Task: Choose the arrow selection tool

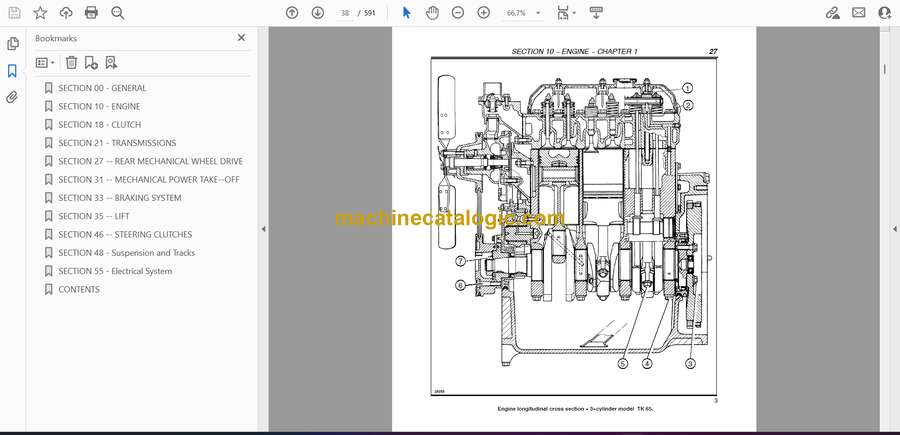Action: click(406, 13)
